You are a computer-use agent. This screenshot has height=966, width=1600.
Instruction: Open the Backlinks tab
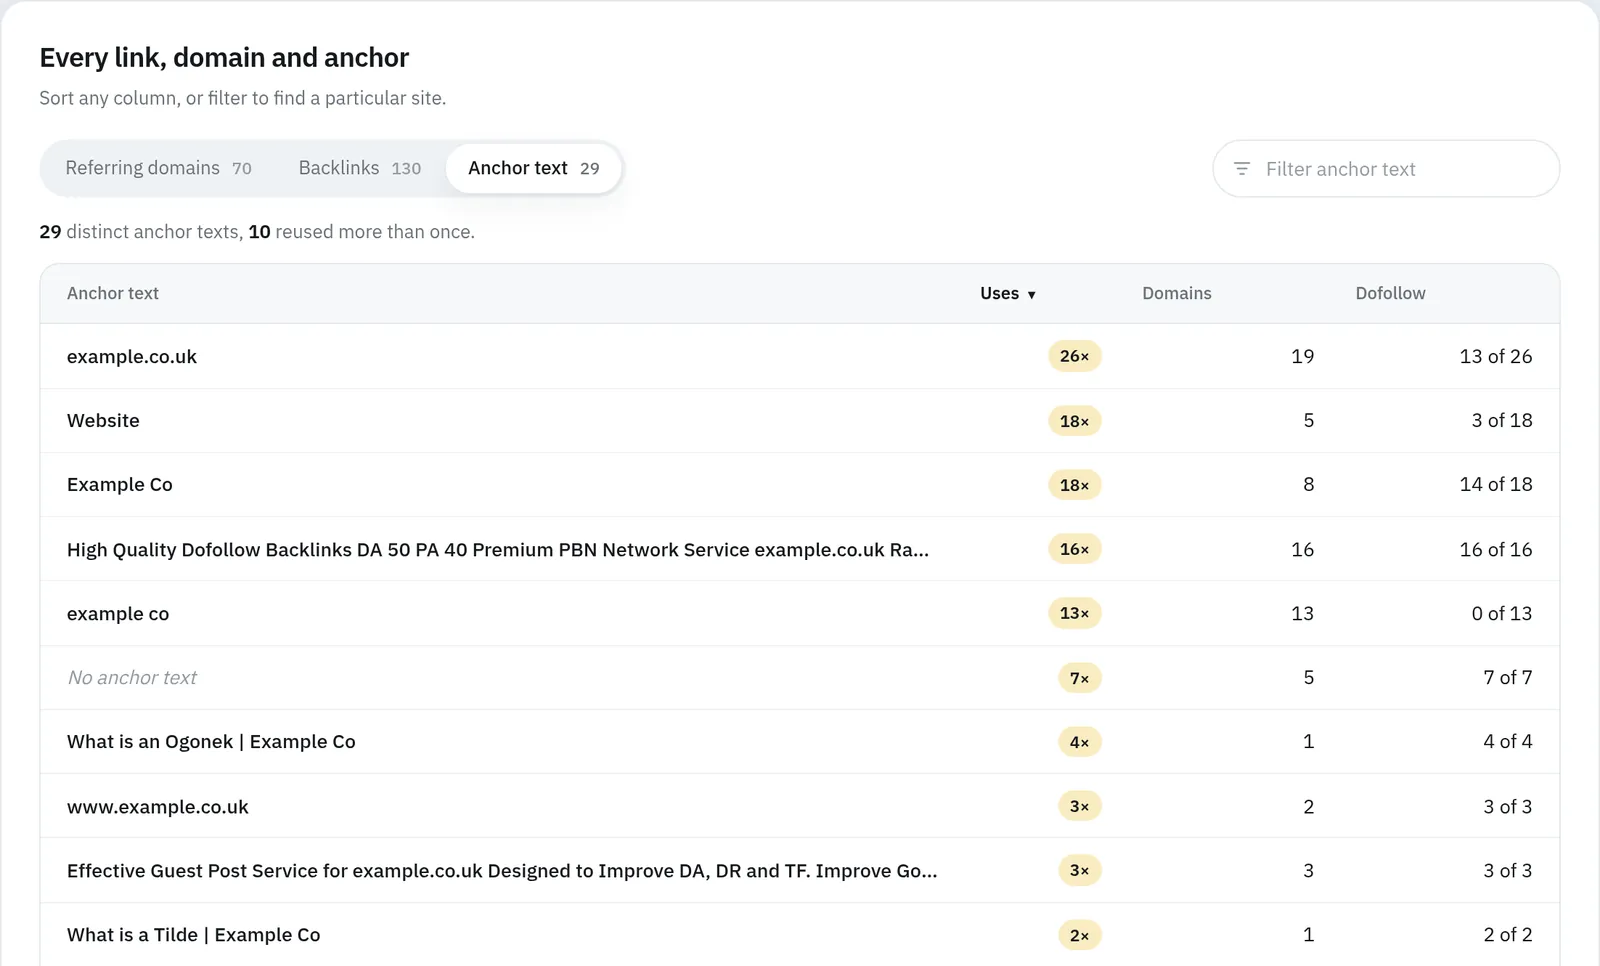click(360, 168)
